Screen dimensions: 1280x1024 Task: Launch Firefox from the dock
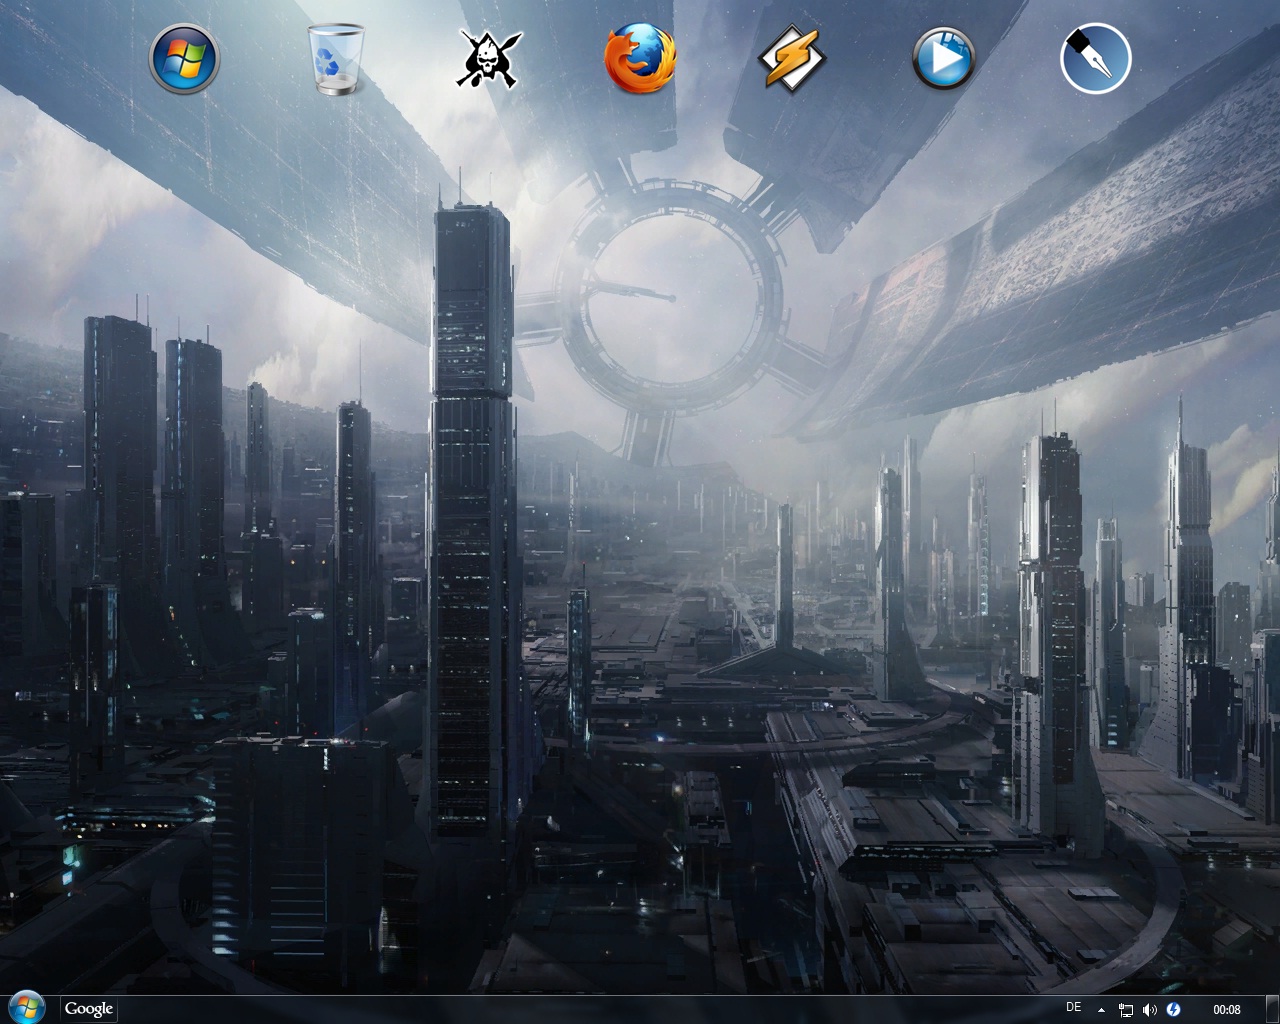640,59
